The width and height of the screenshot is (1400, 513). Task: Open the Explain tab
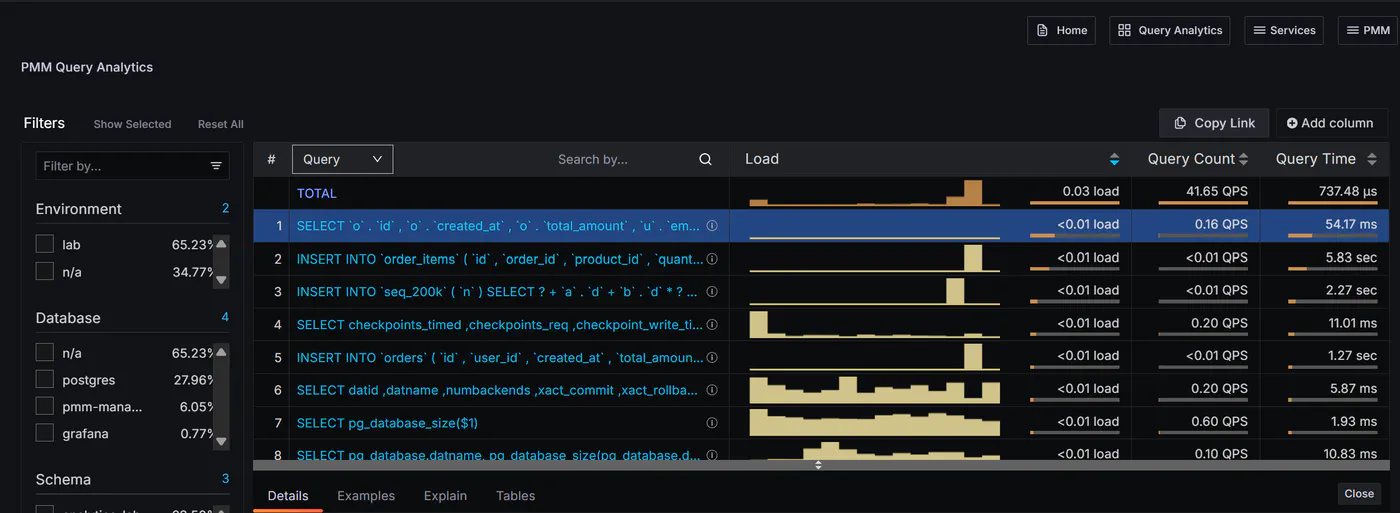[445, 495]
